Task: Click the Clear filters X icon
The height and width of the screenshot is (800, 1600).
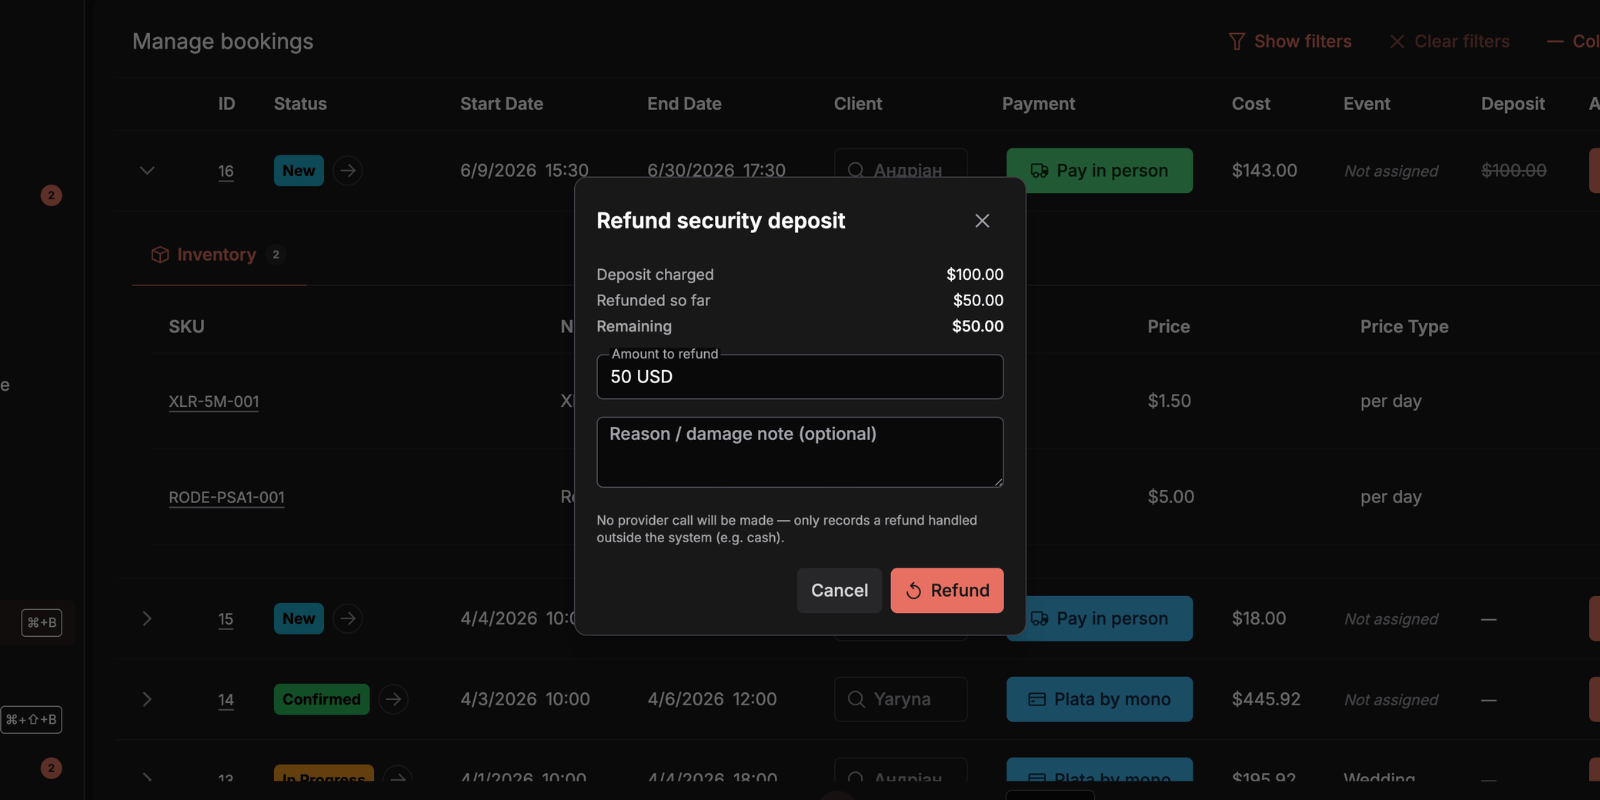Action: (1397, 41)
